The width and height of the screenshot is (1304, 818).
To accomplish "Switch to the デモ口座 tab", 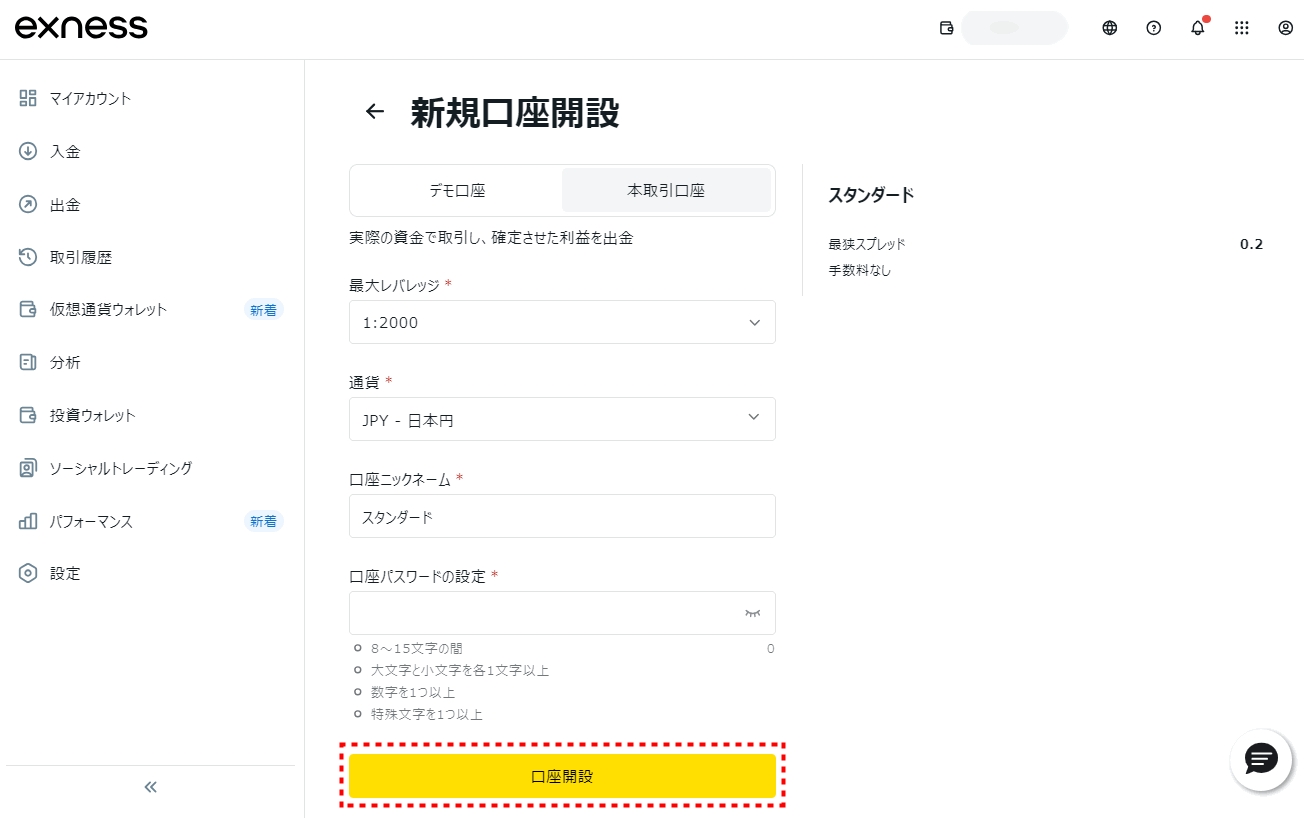I will (457, 190).
